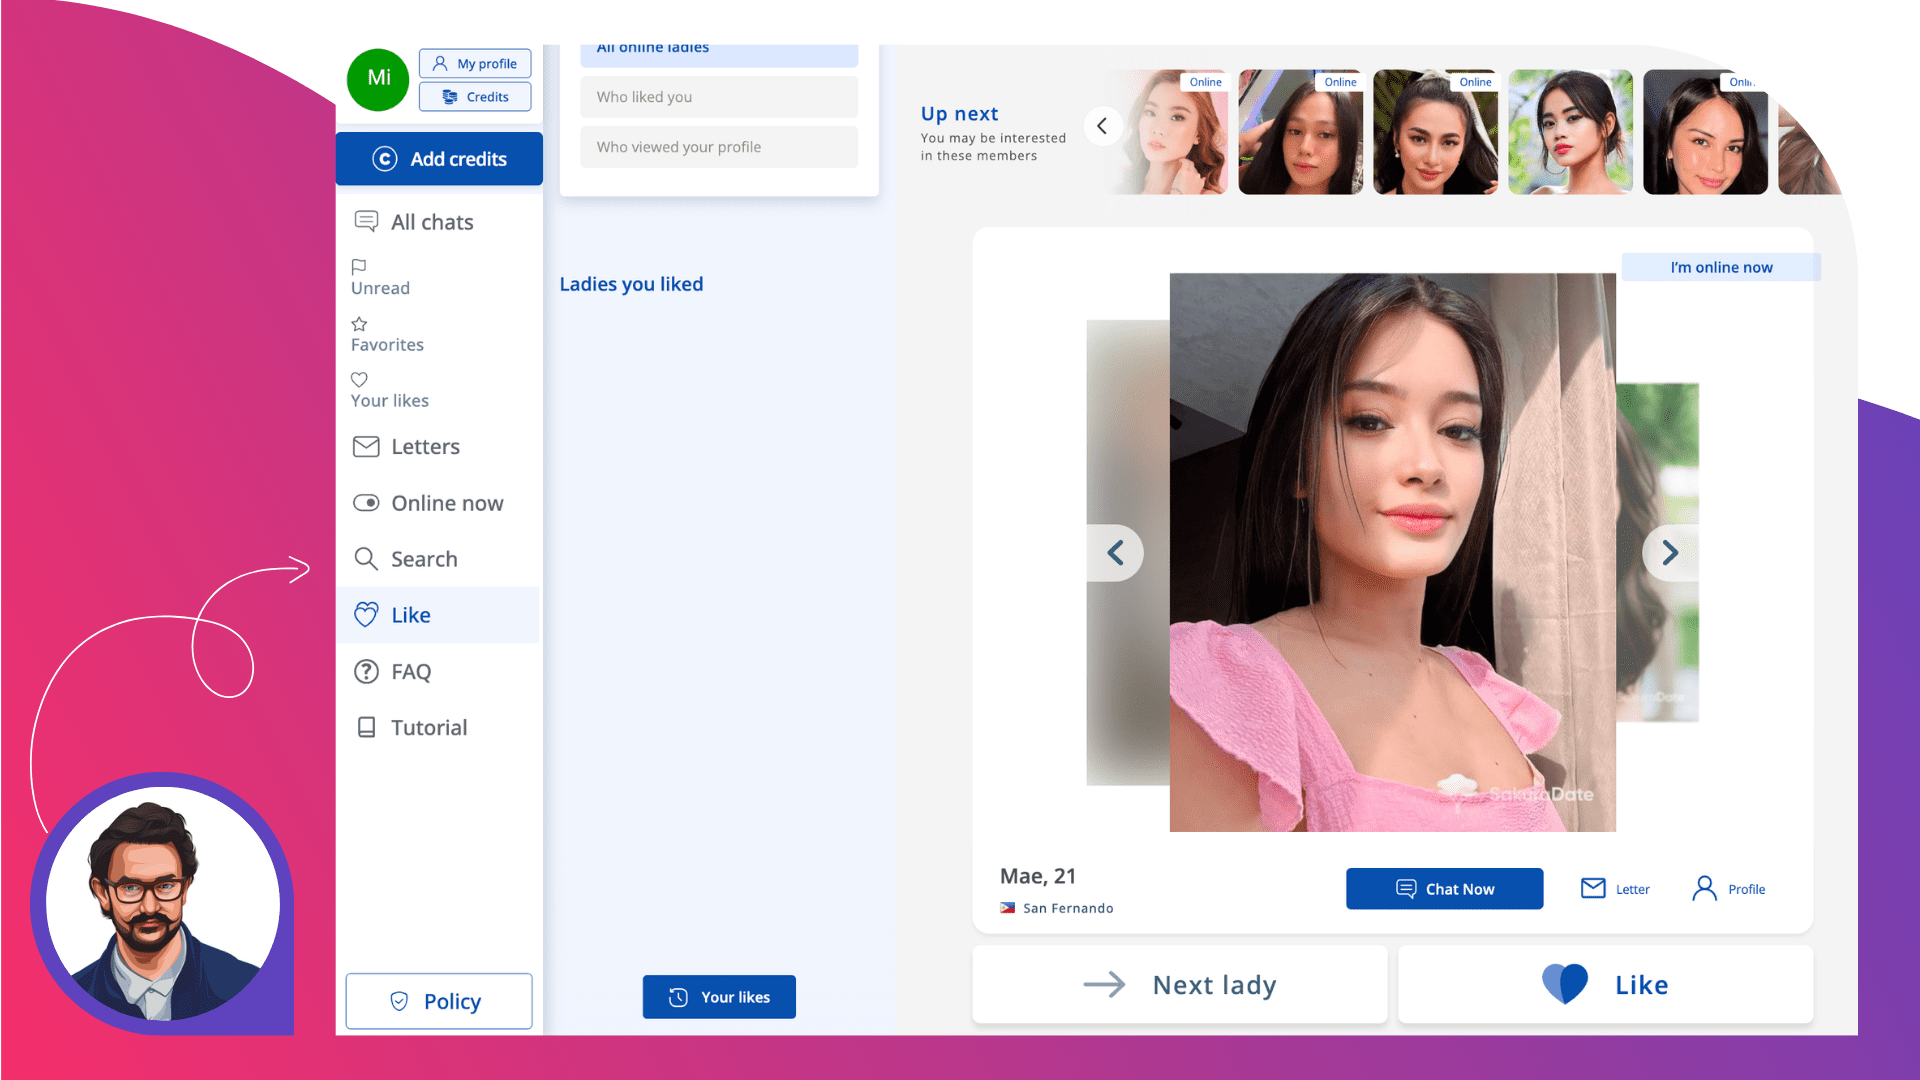
Task: Select the Letters envelope icon
Action: (366, 446)
